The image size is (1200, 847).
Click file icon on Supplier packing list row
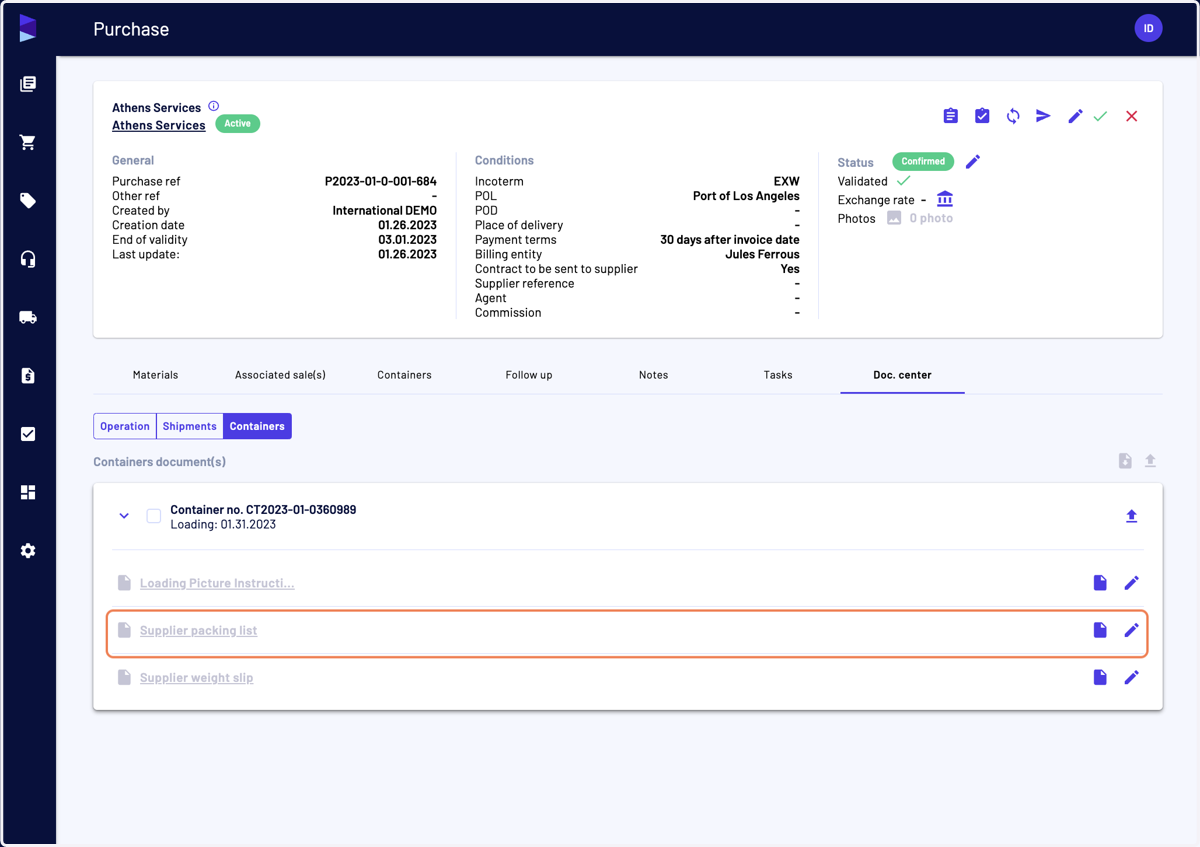click(x=1100, y=630)
